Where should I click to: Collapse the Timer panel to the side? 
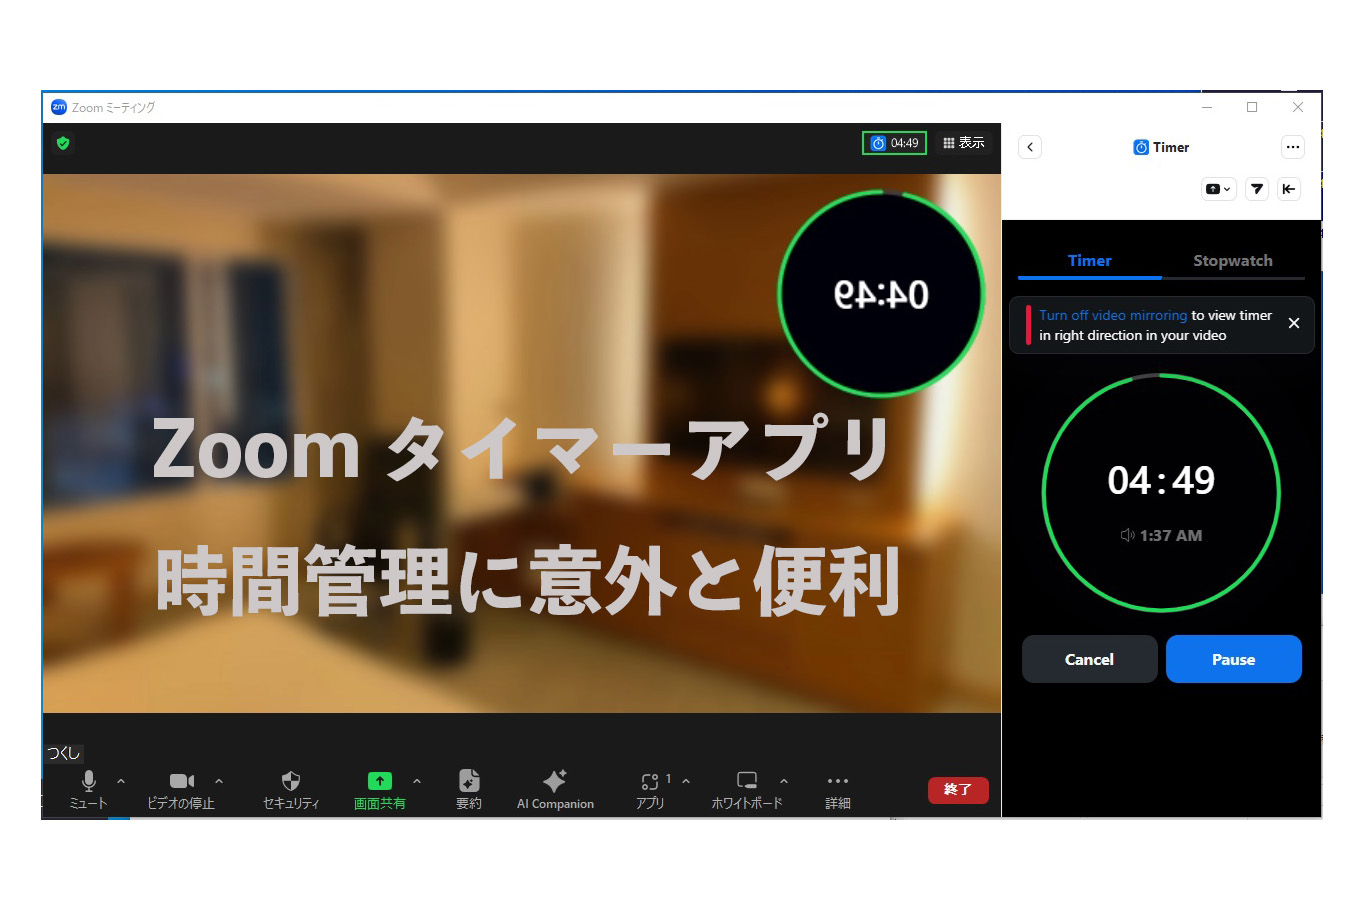[1289, 189]
